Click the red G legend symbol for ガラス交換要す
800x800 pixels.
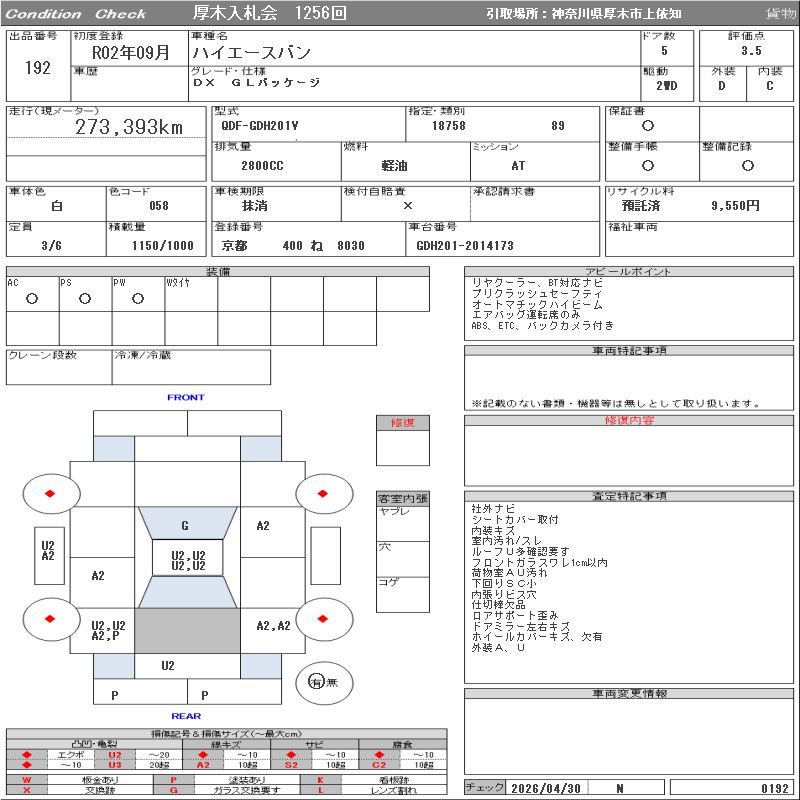click(x=173, y=790)
